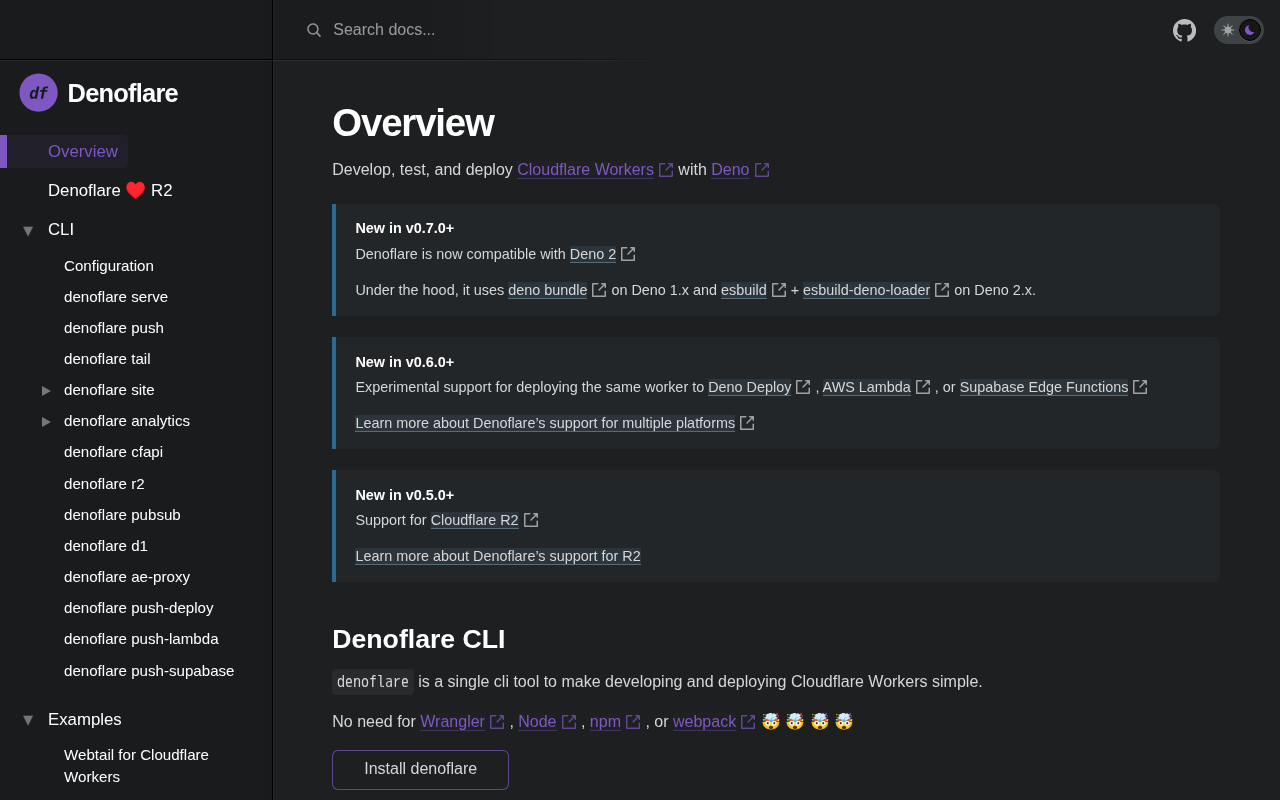Click external link icon after webpack
The width and height of the screenshot is (1280, 800).
[748, 722]
